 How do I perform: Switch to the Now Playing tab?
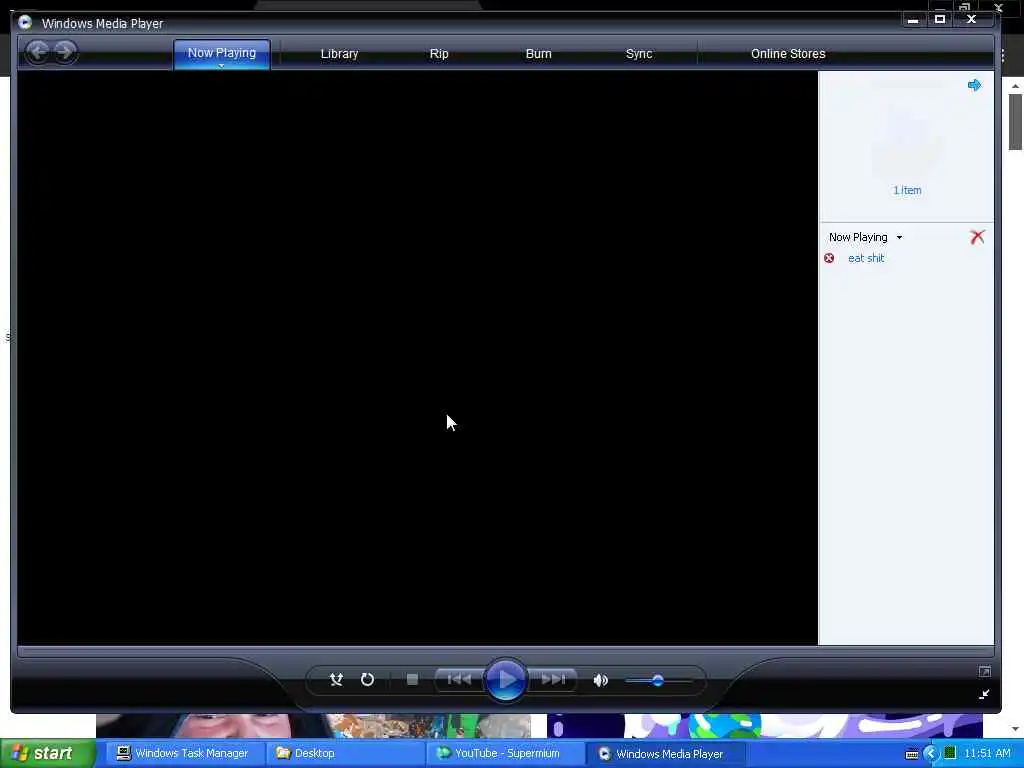[221, 53]
